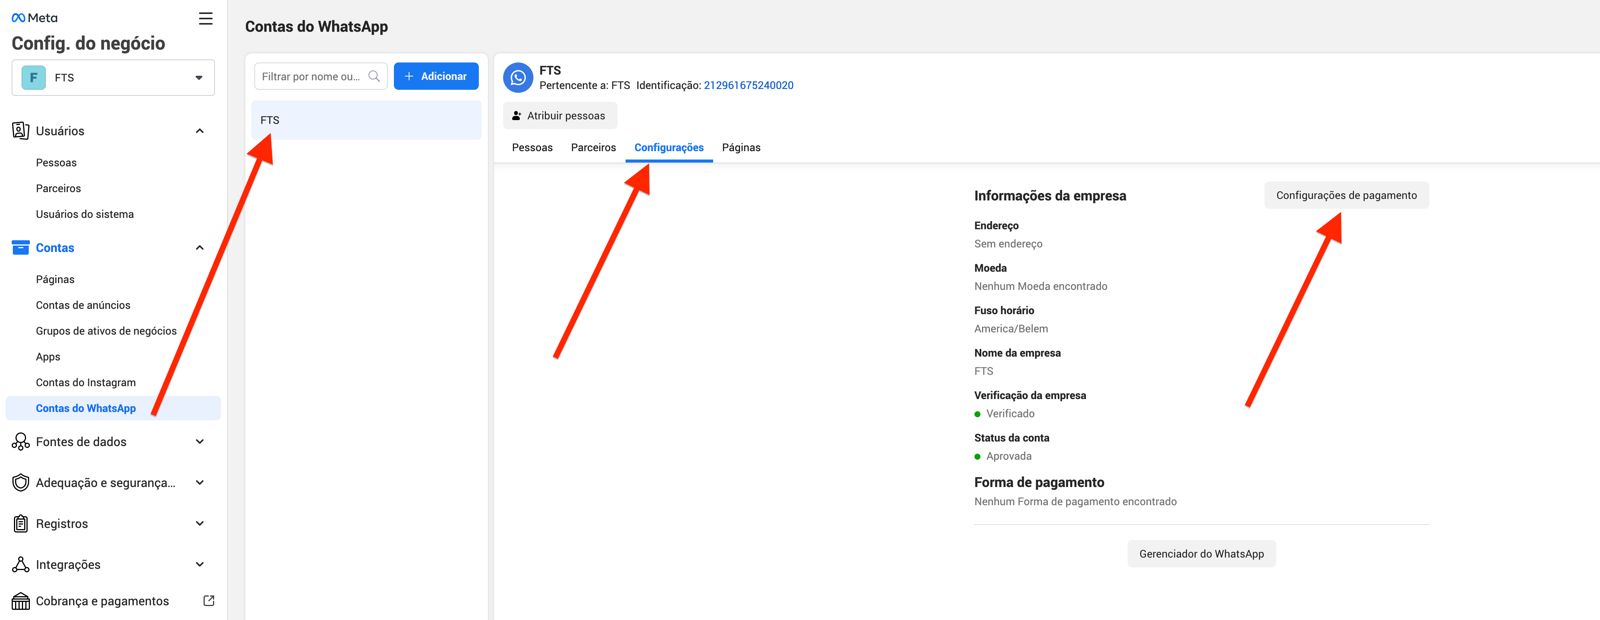Open Configurações de pagamento

[1346, 195]
